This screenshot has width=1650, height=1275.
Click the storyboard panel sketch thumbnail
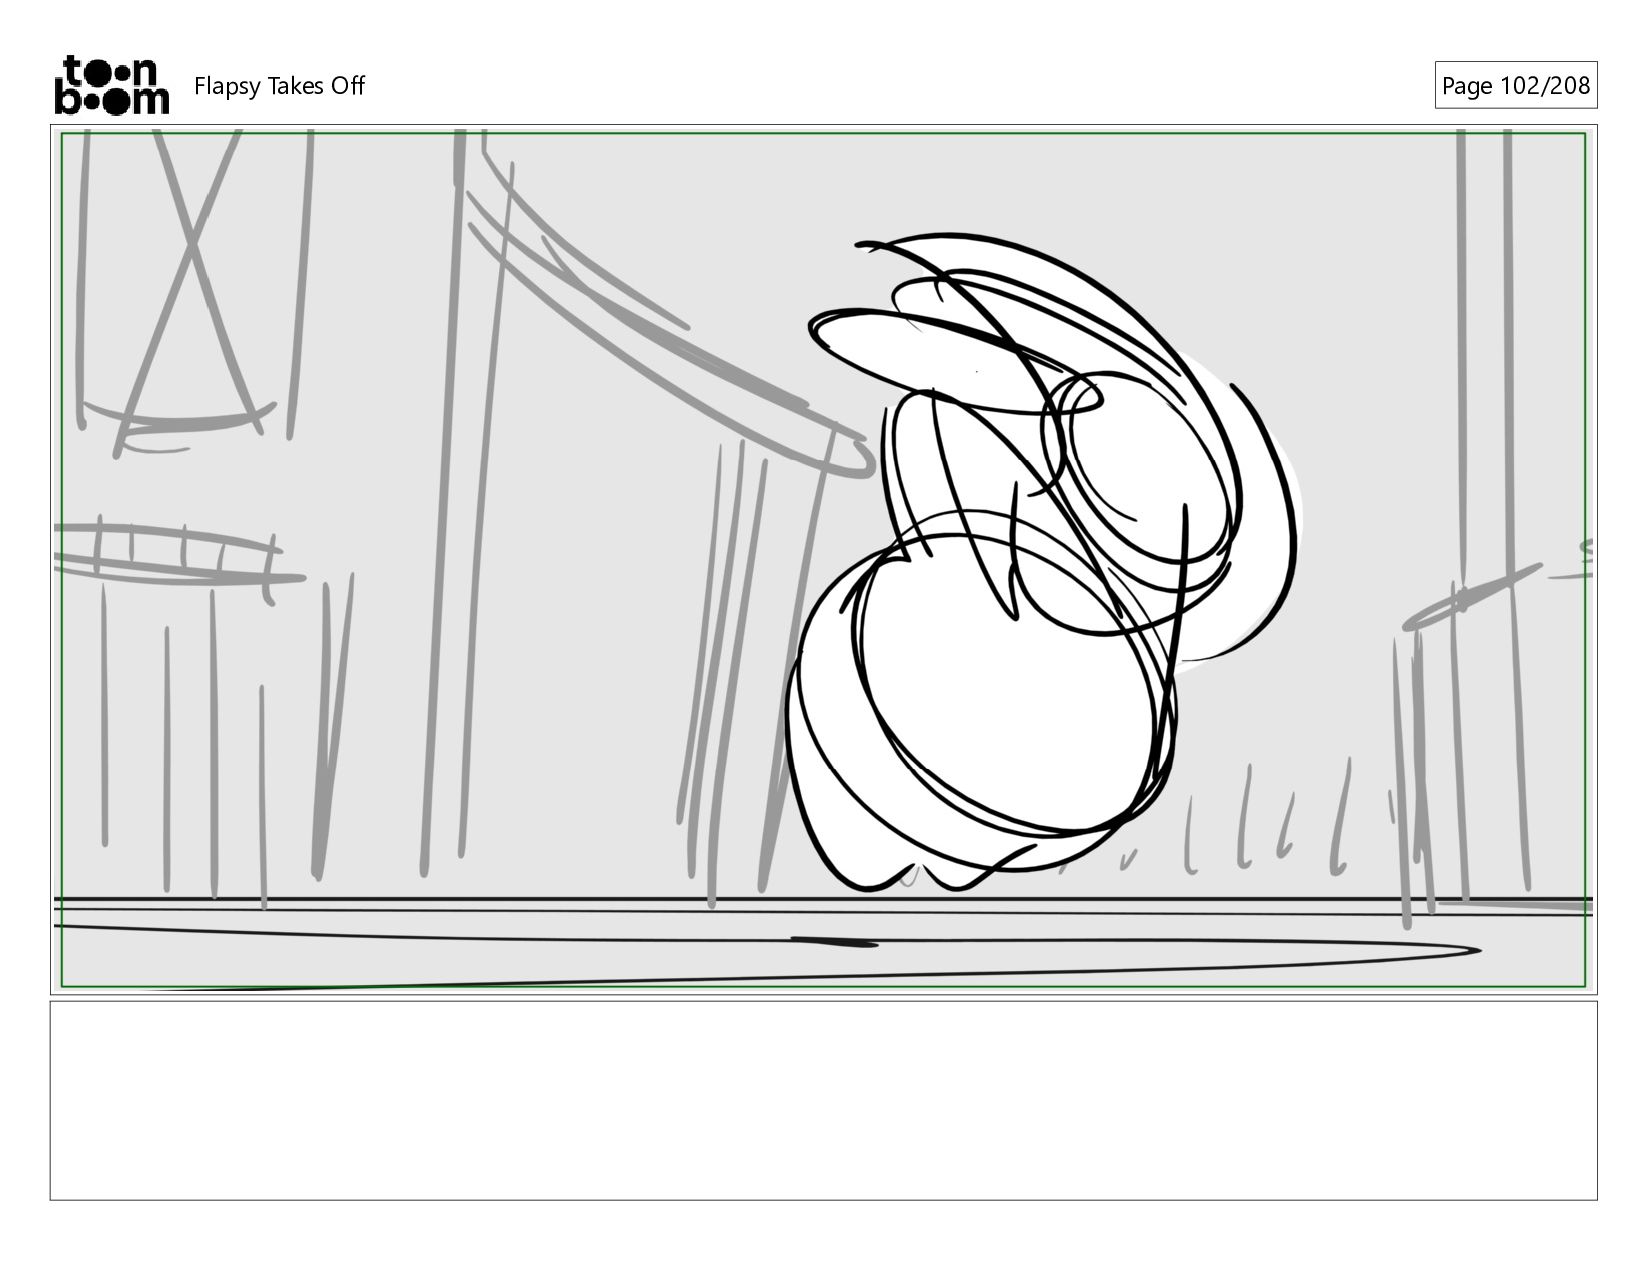tap(823, 560)
